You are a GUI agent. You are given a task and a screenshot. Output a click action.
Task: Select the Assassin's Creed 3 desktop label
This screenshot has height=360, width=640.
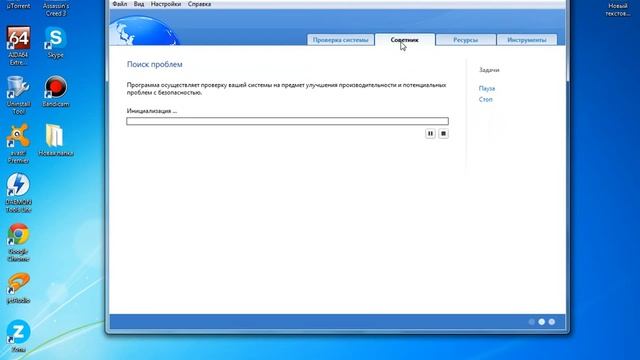tap(56, 9)
